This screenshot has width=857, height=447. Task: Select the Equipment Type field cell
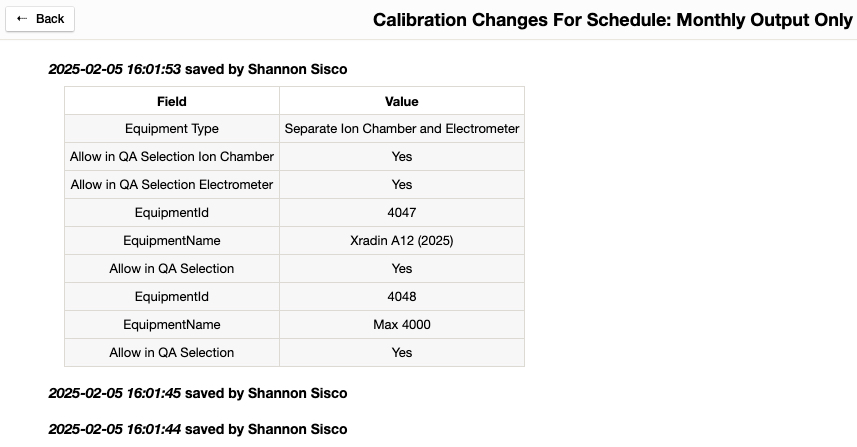pos(172,129)
